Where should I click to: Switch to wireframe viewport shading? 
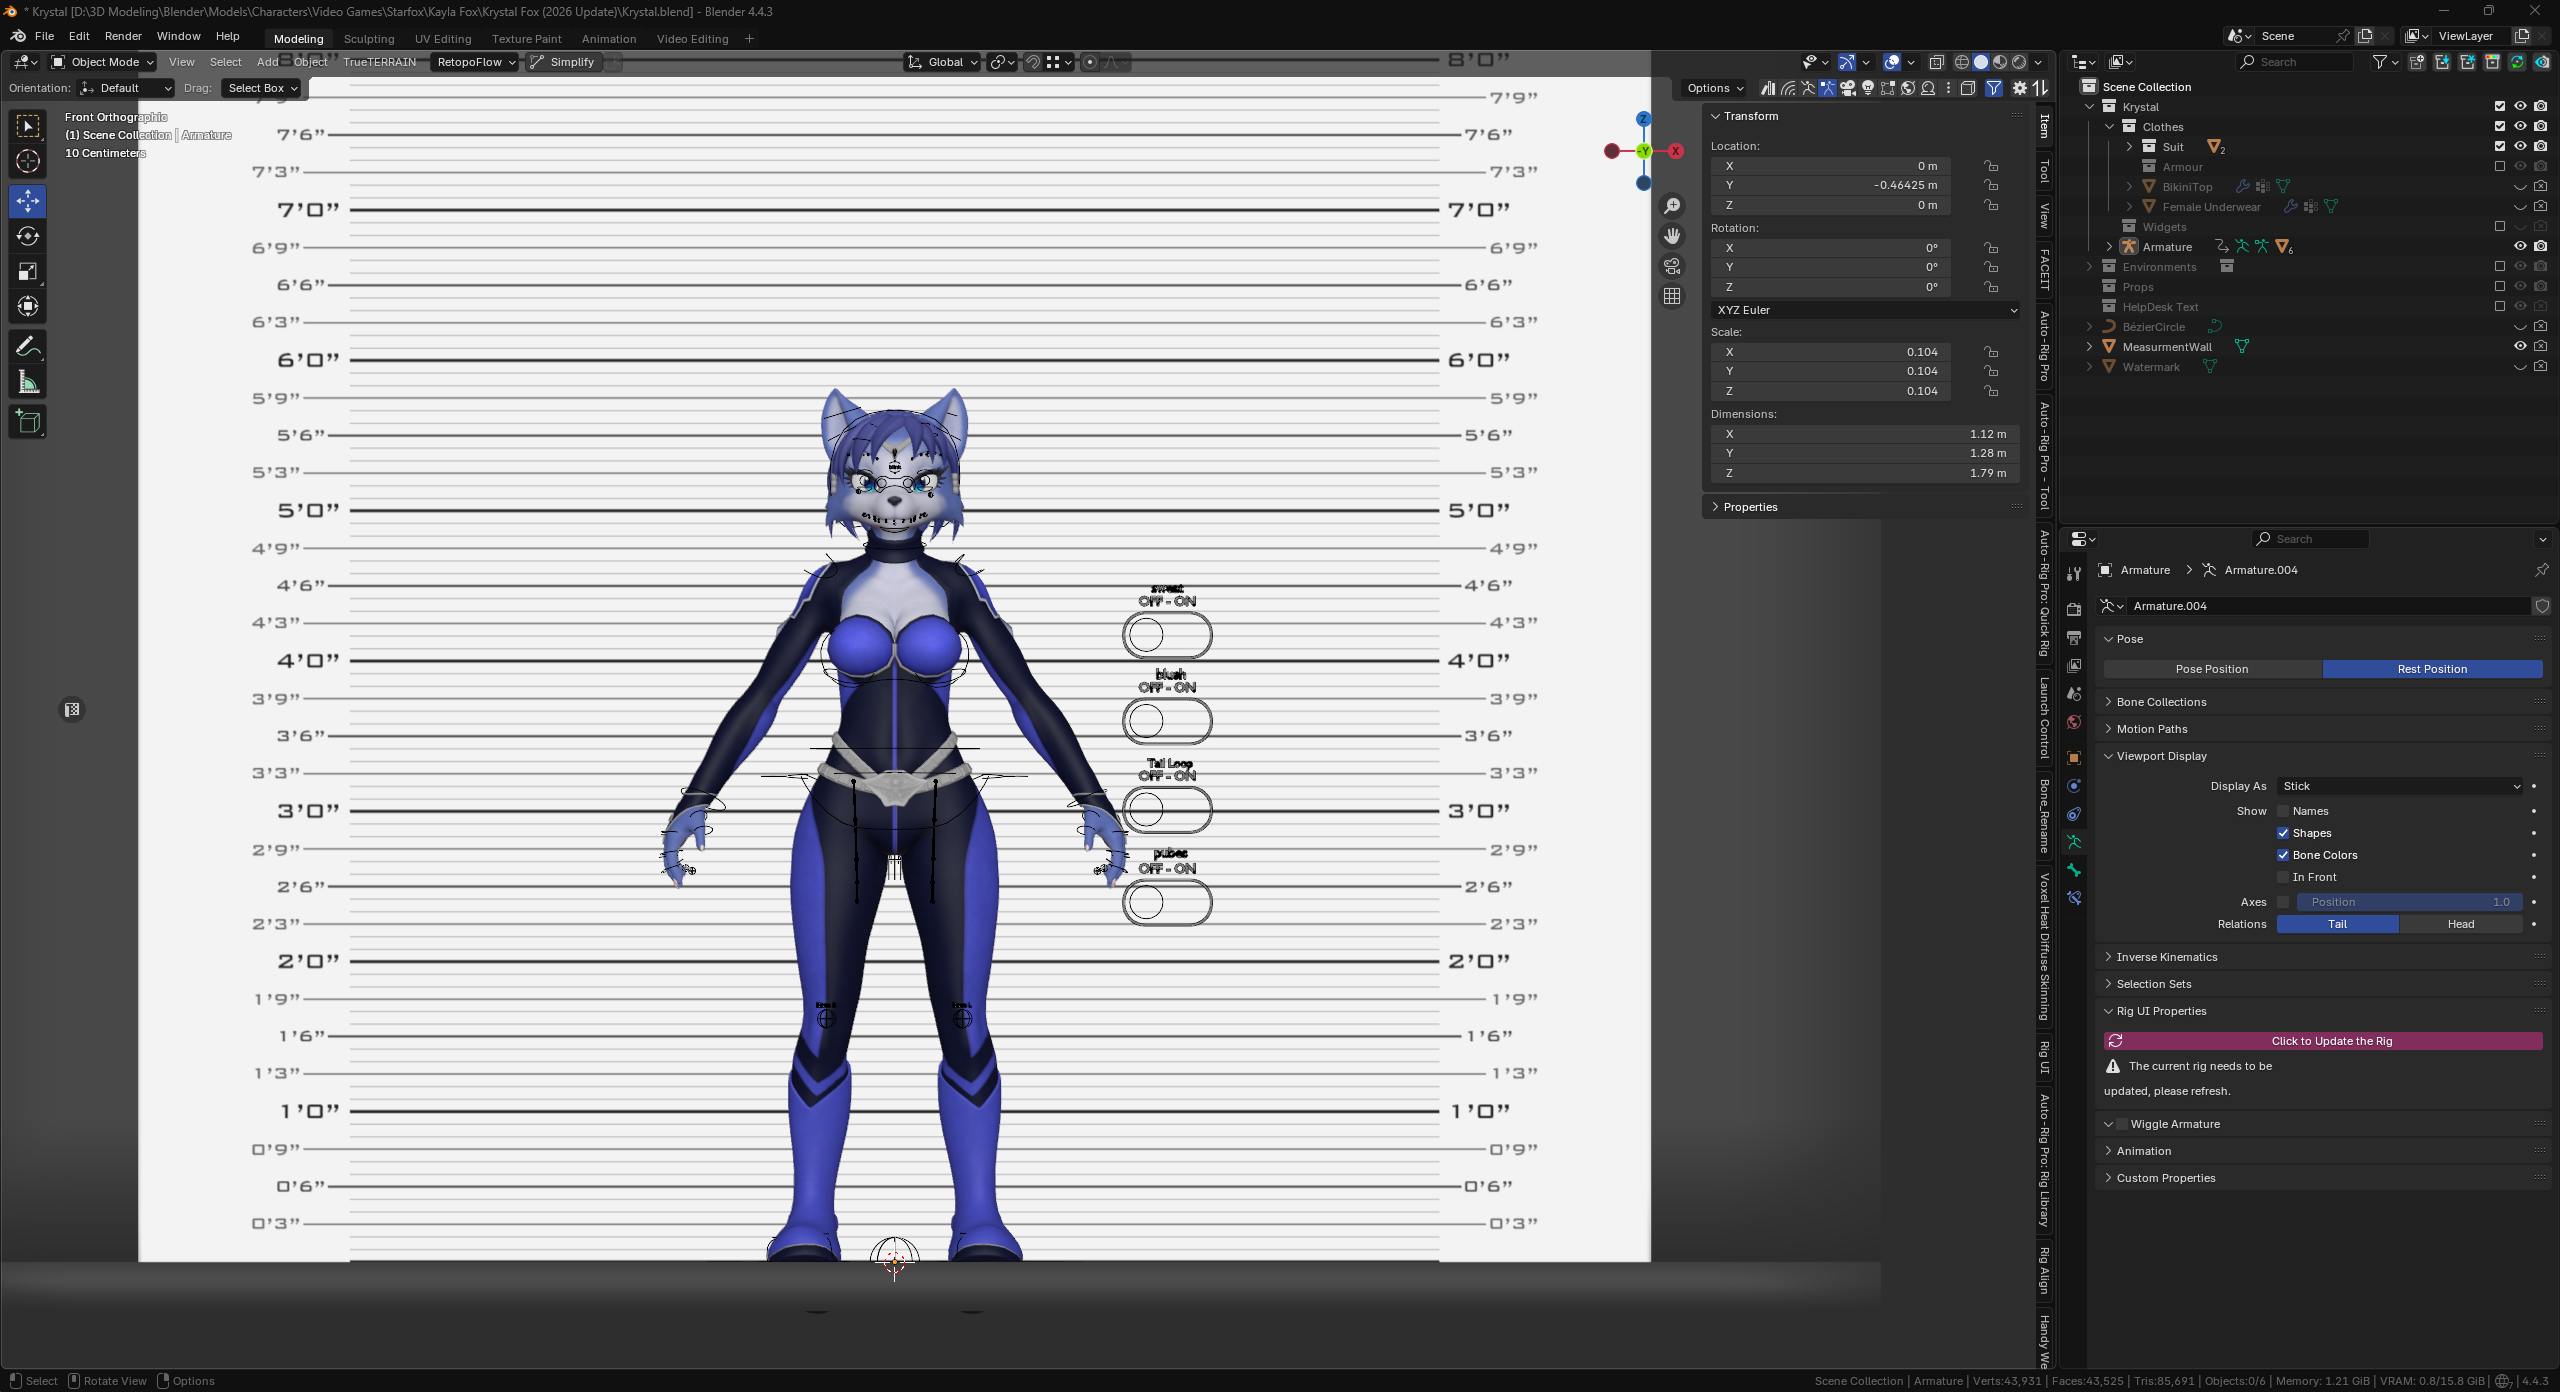tap(1962, 62)
